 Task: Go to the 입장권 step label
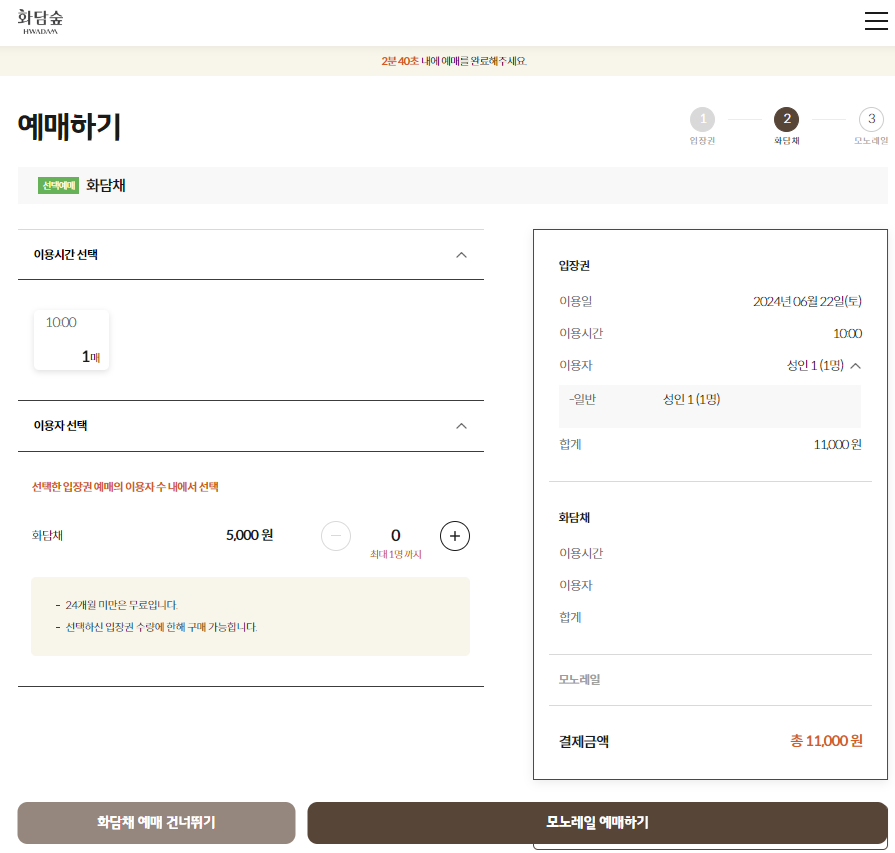click(x=703, y=140)
